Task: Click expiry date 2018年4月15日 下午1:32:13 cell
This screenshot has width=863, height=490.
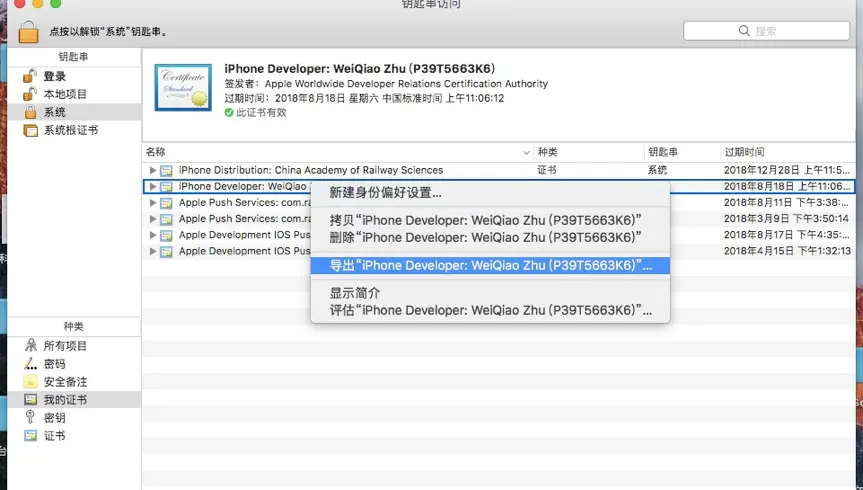Action: coord(787,251)
